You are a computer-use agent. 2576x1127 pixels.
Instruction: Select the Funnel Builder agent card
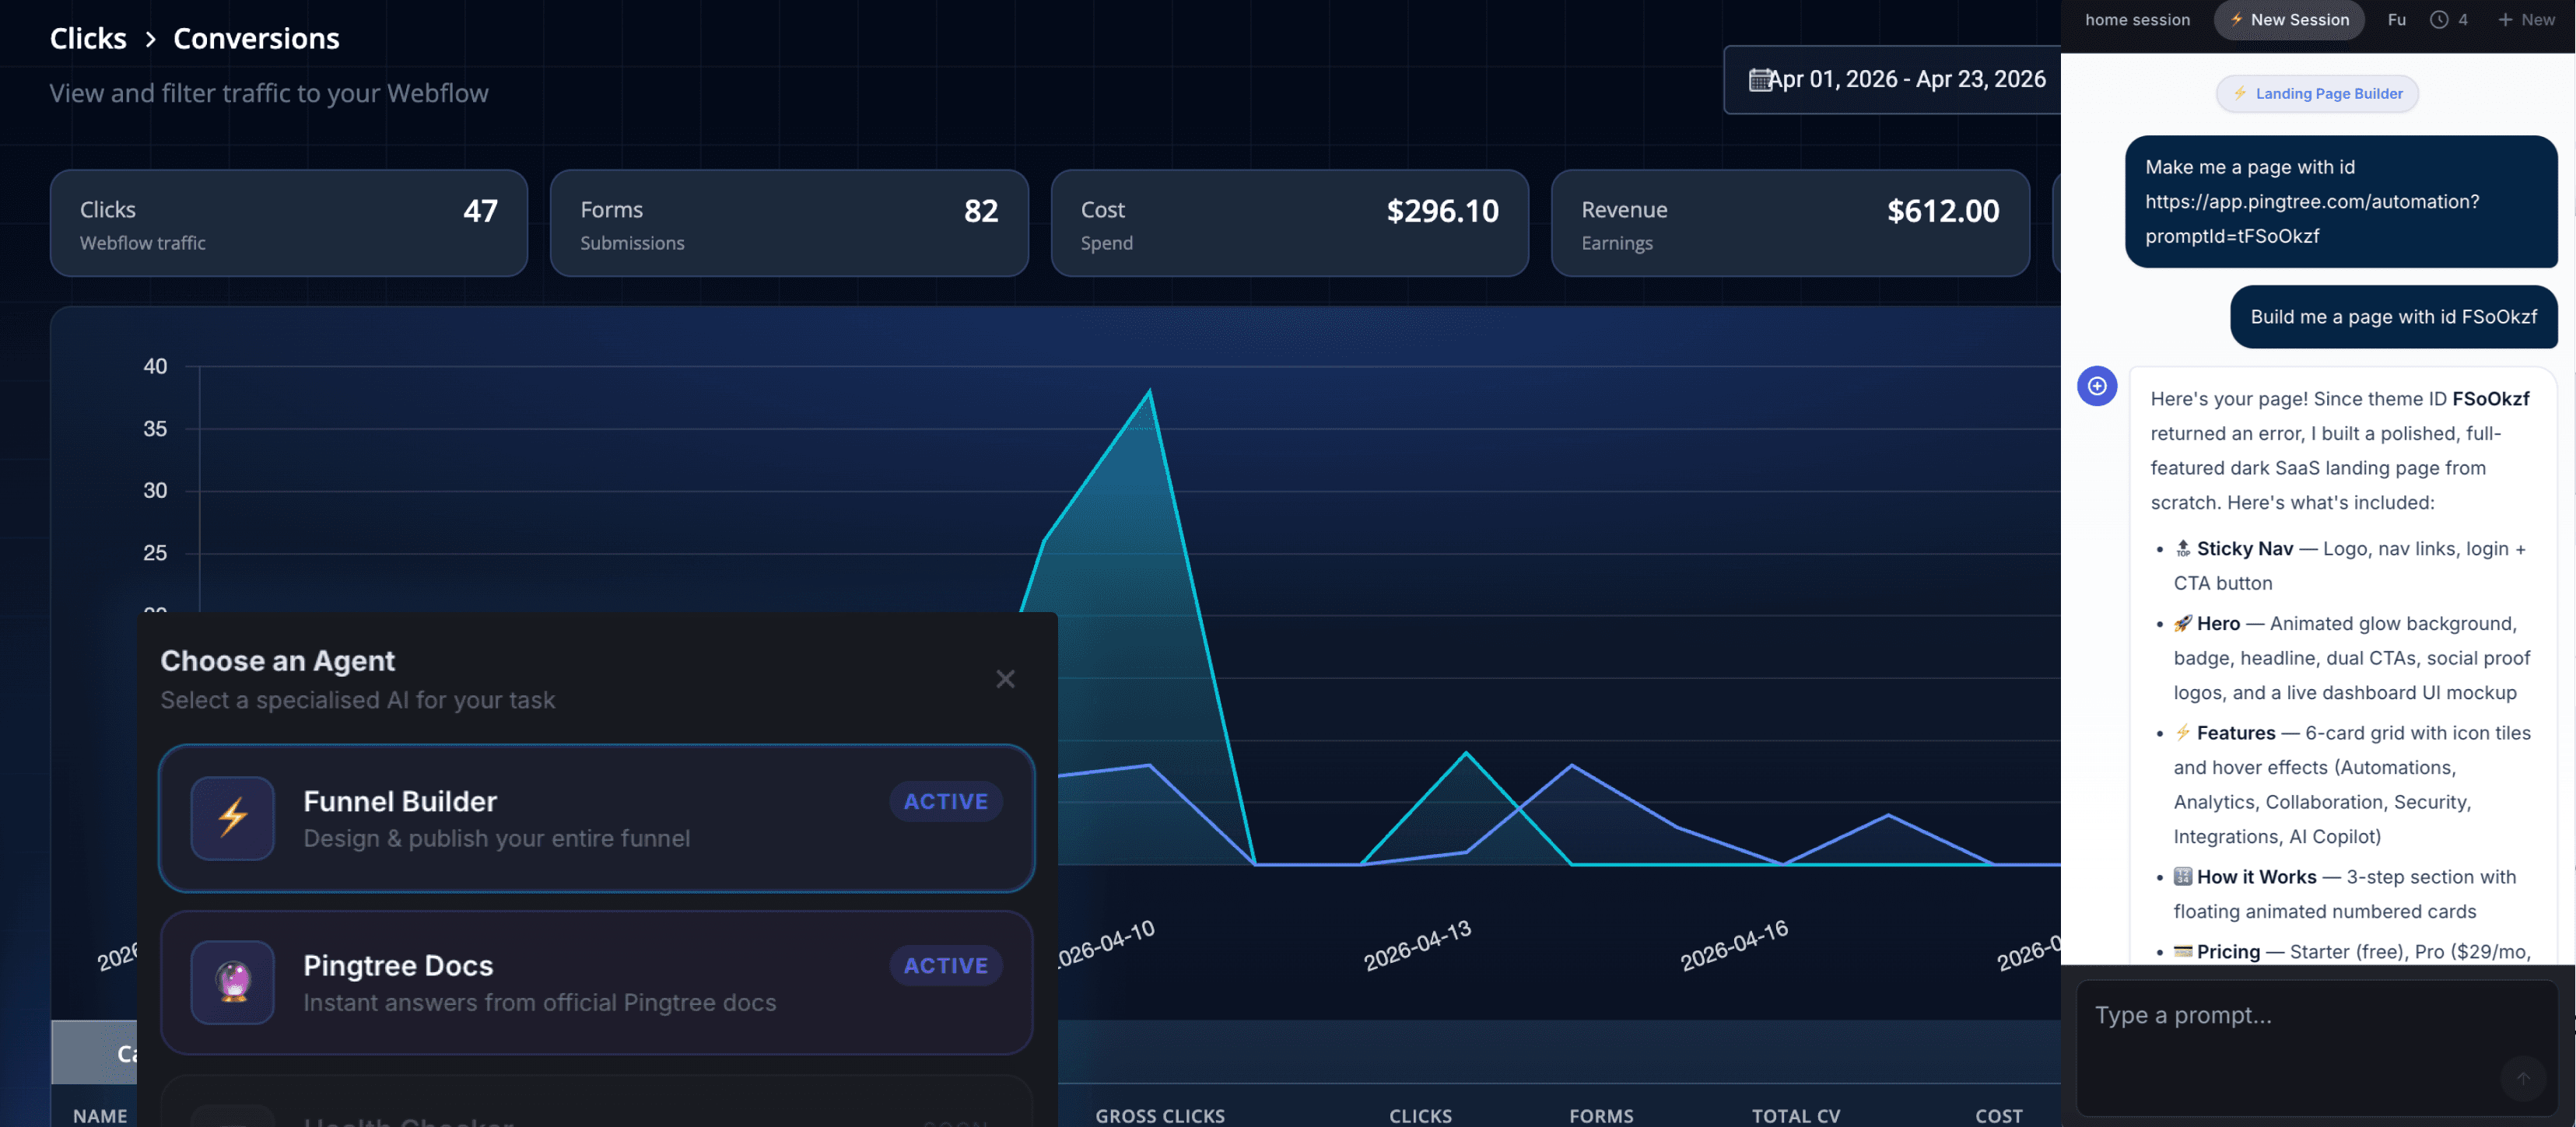pos(596,818)
